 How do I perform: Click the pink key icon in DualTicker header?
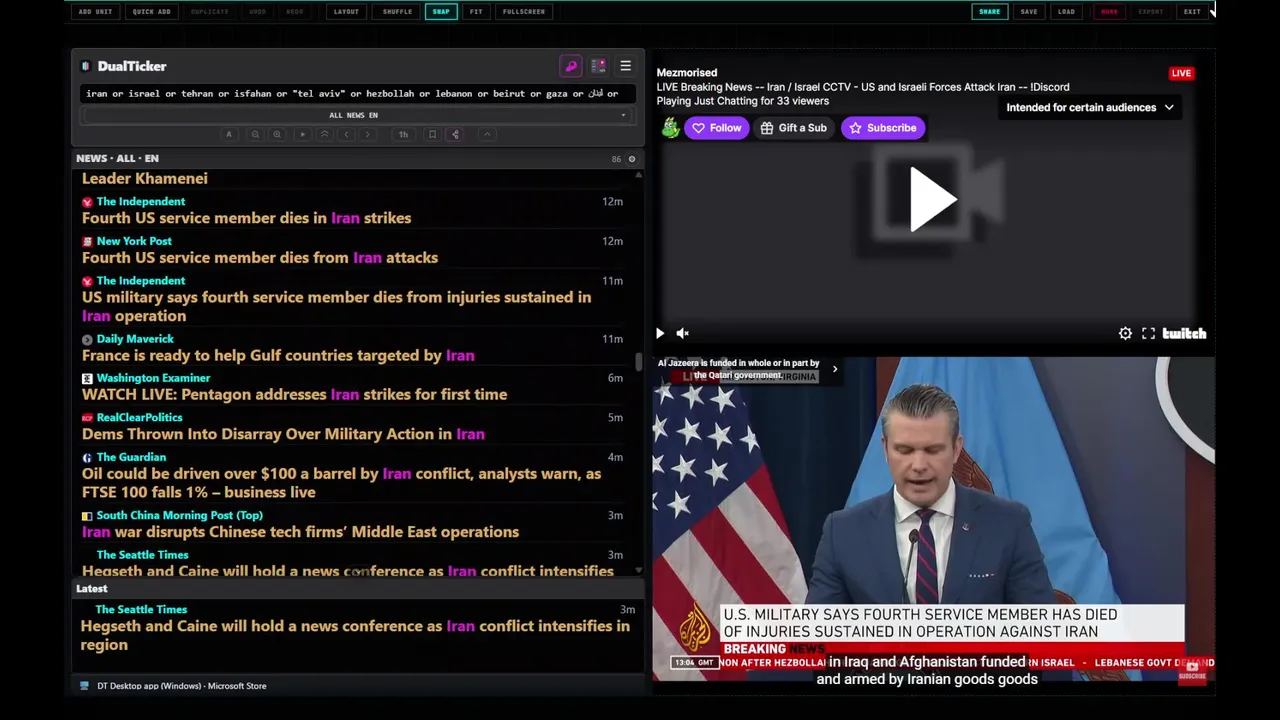pos(571,66)
